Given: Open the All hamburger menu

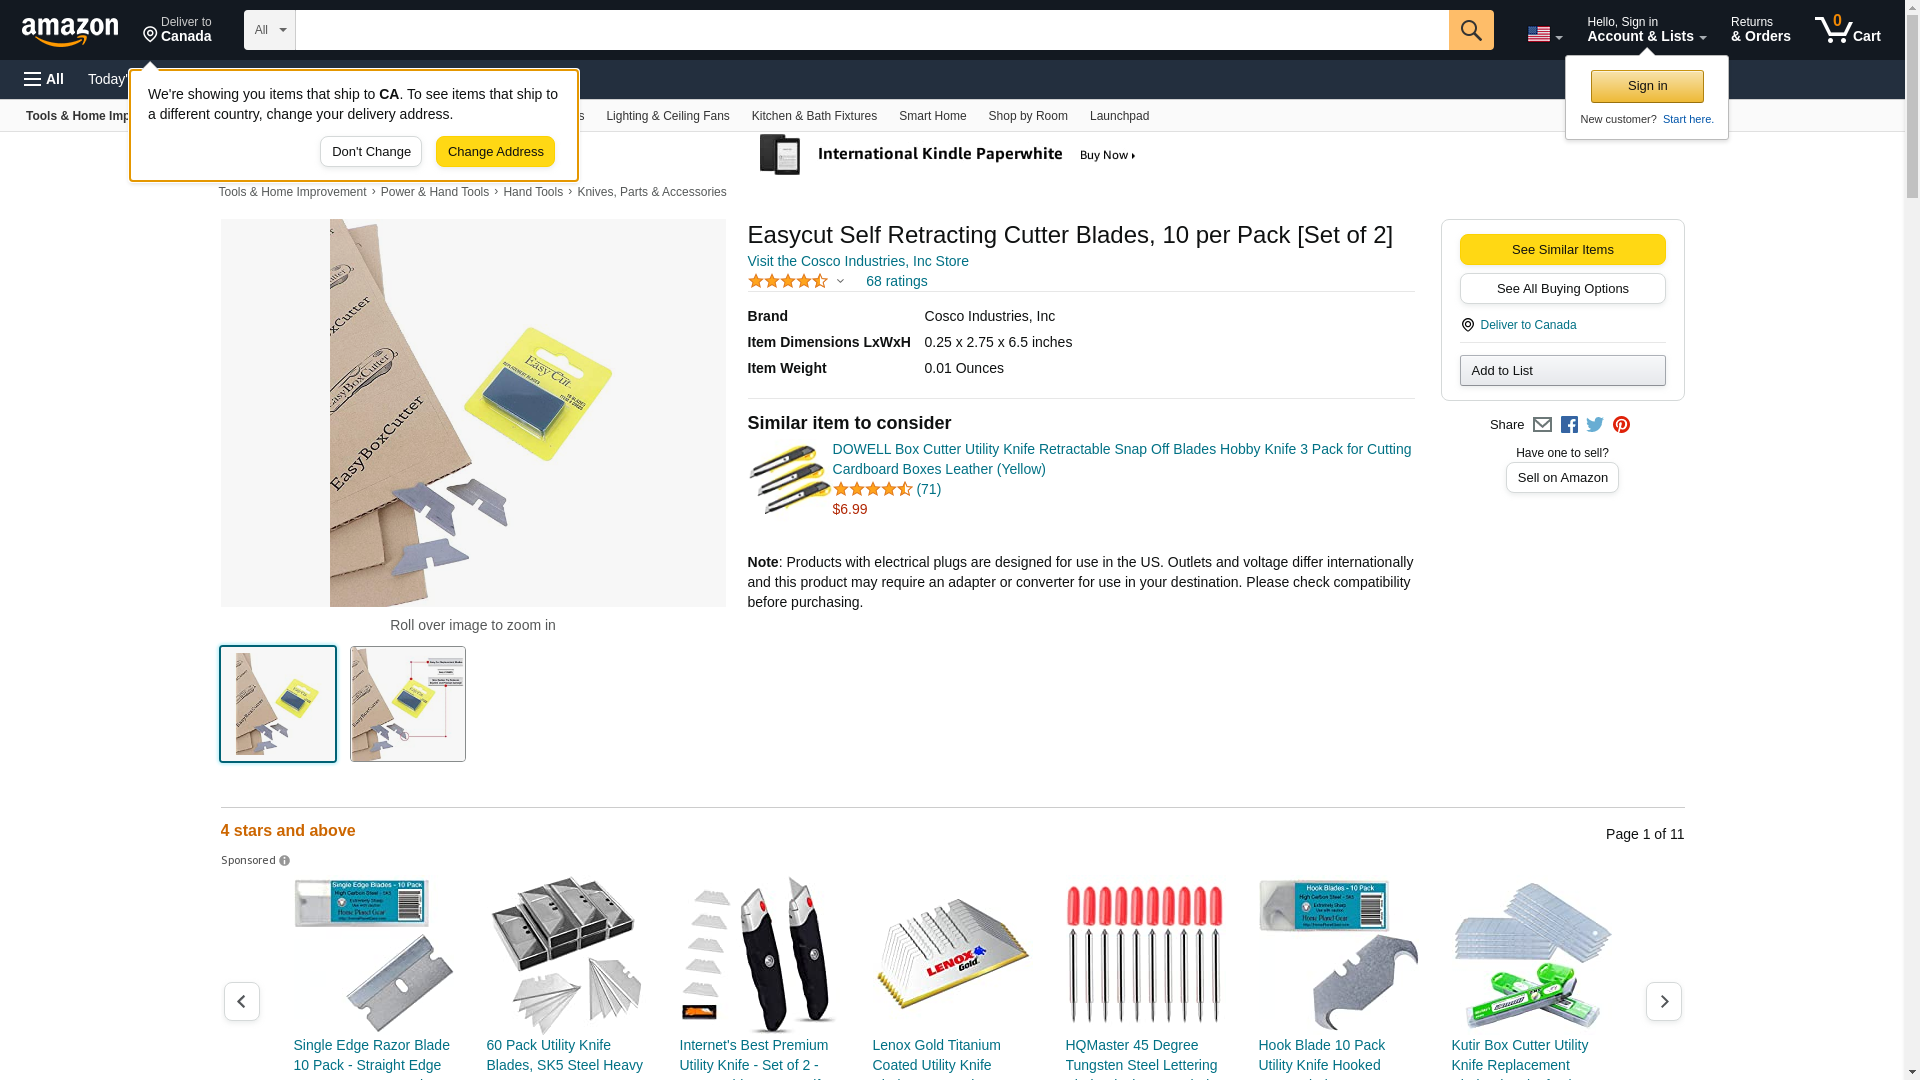Looking at the screenshot, I should (x=44, y=79).
